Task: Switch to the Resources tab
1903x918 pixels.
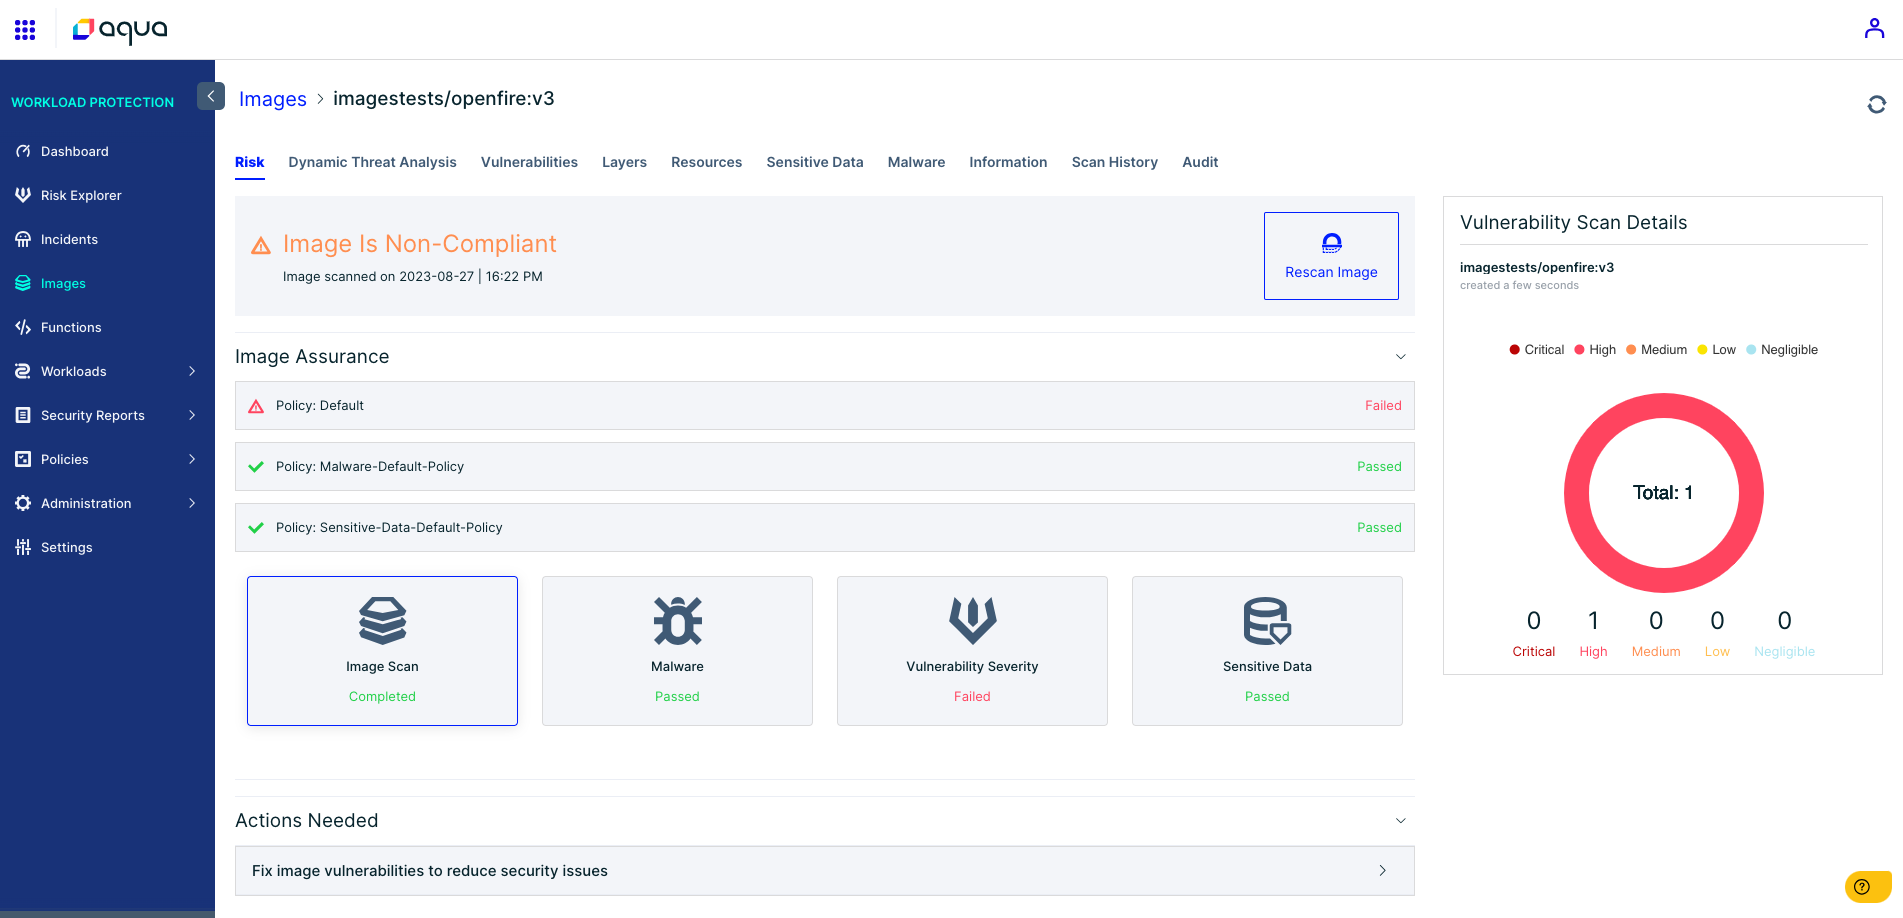Action: 706,162
